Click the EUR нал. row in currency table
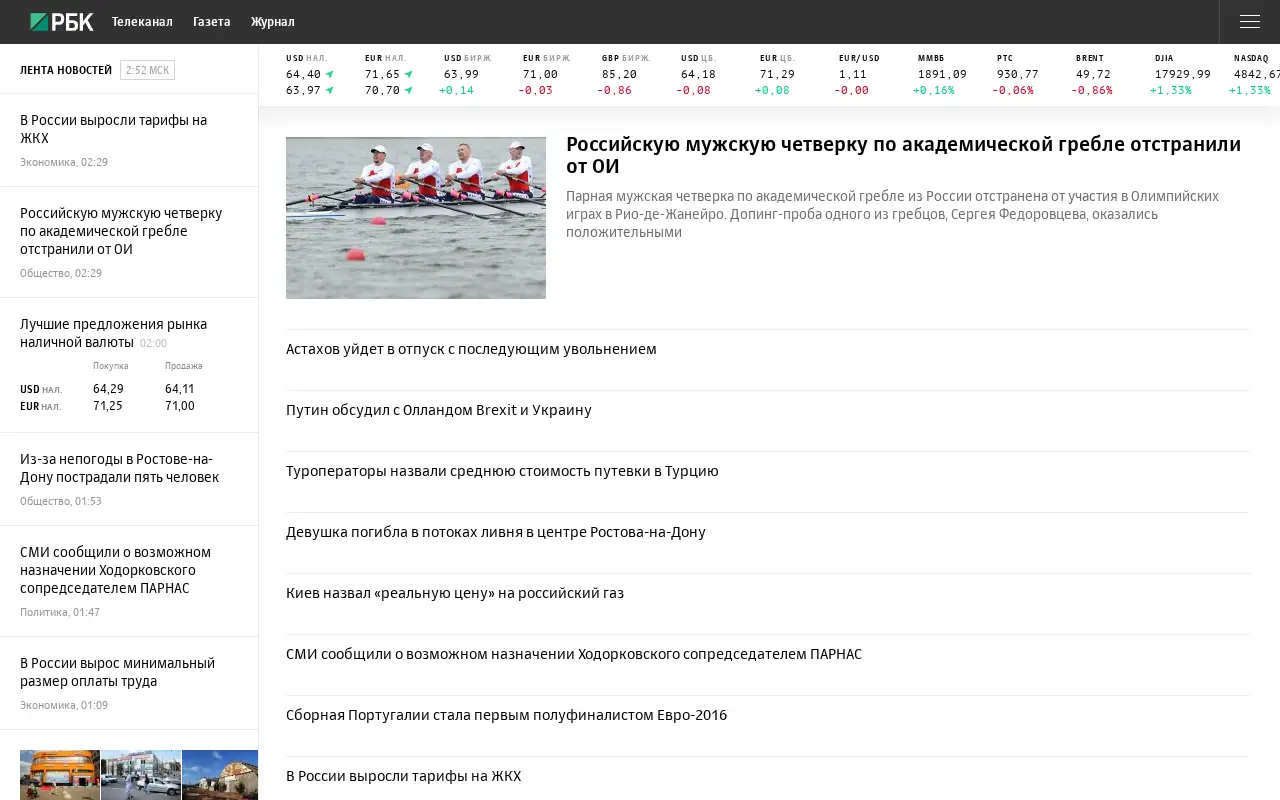Image resolution: width=1280 pixels, height=800 pixels. [108, 406]
